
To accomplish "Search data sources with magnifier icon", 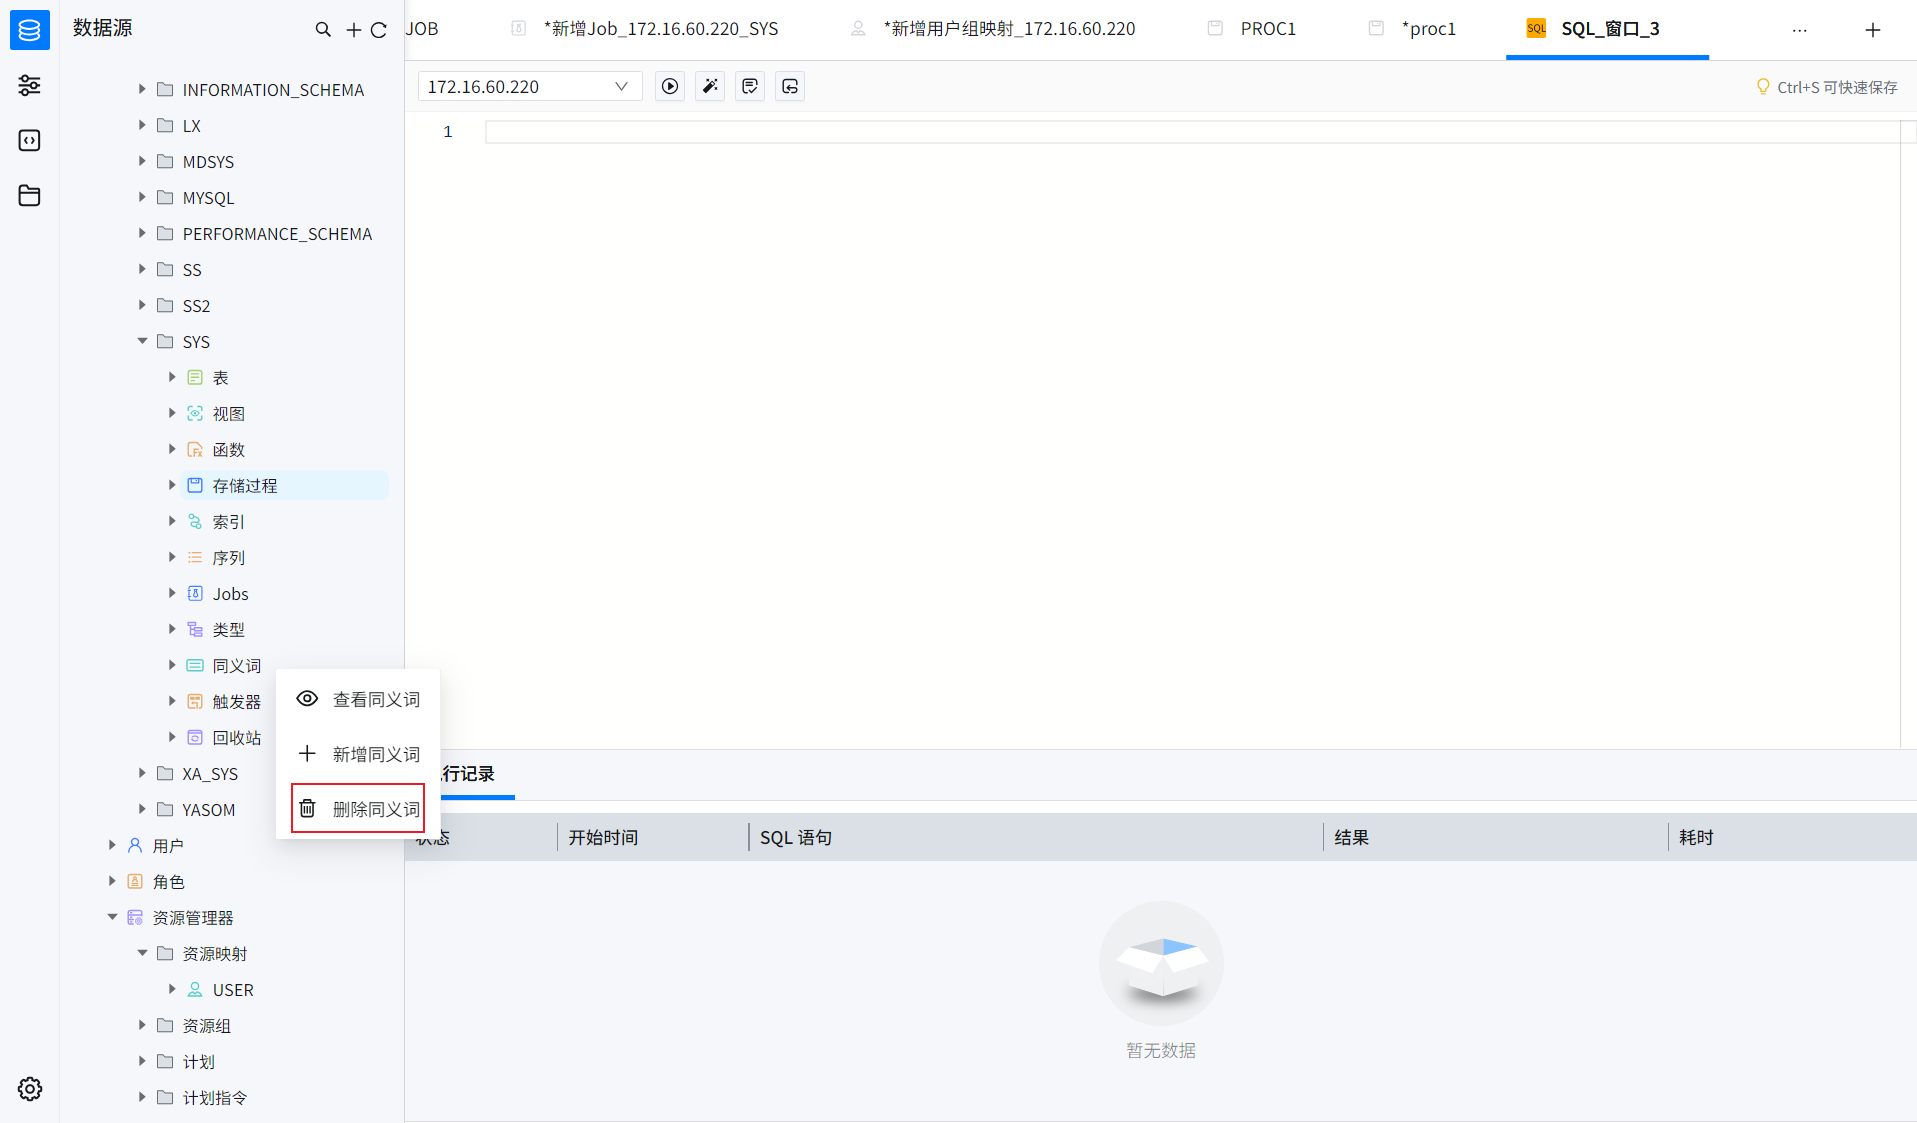I will [323, 30].
